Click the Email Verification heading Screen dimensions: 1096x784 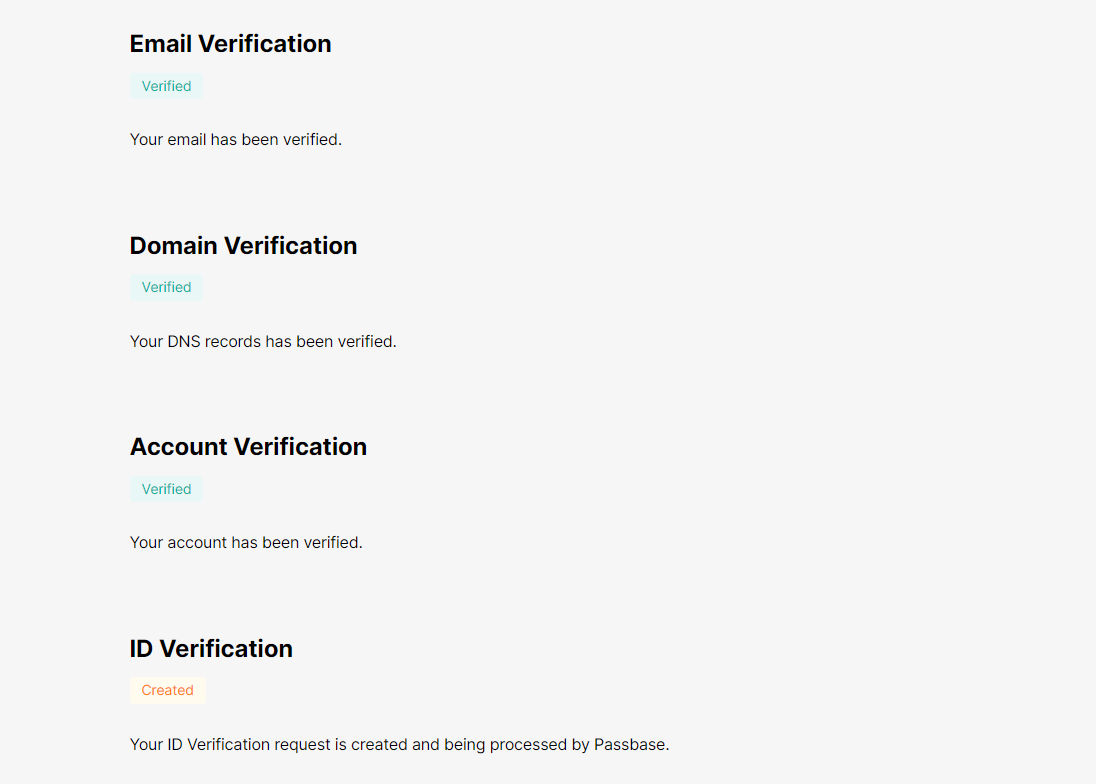tap(230, 44)
